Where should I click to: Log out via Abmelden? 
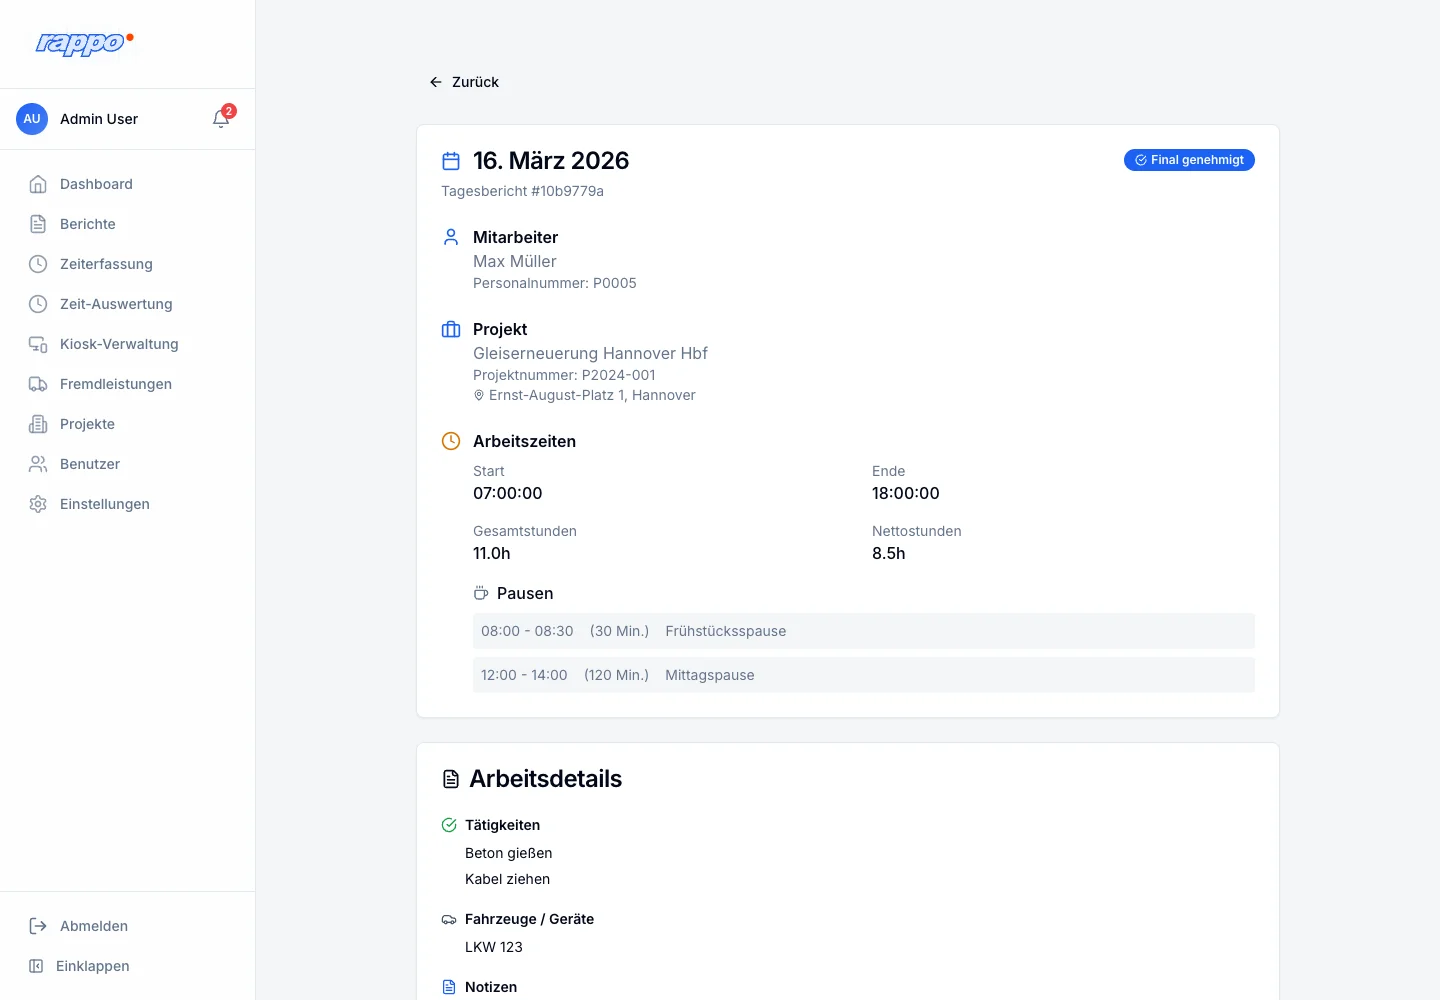(x=128, y=926)
